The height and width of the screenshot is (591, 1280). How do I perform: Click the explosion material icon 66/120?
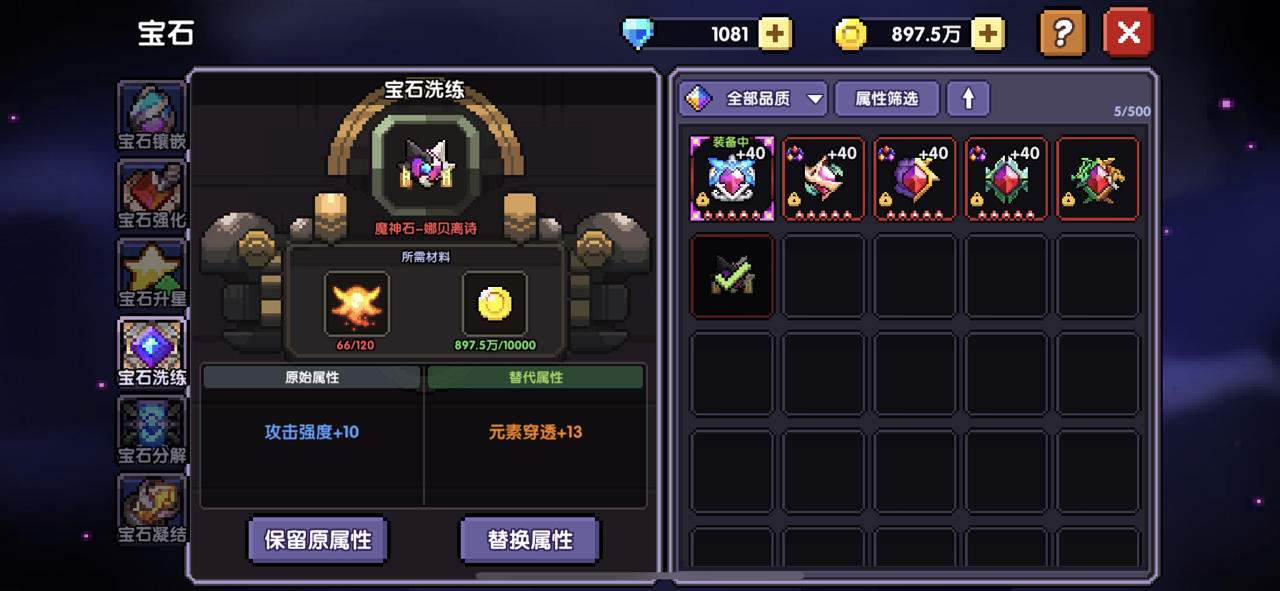point(357,303)
